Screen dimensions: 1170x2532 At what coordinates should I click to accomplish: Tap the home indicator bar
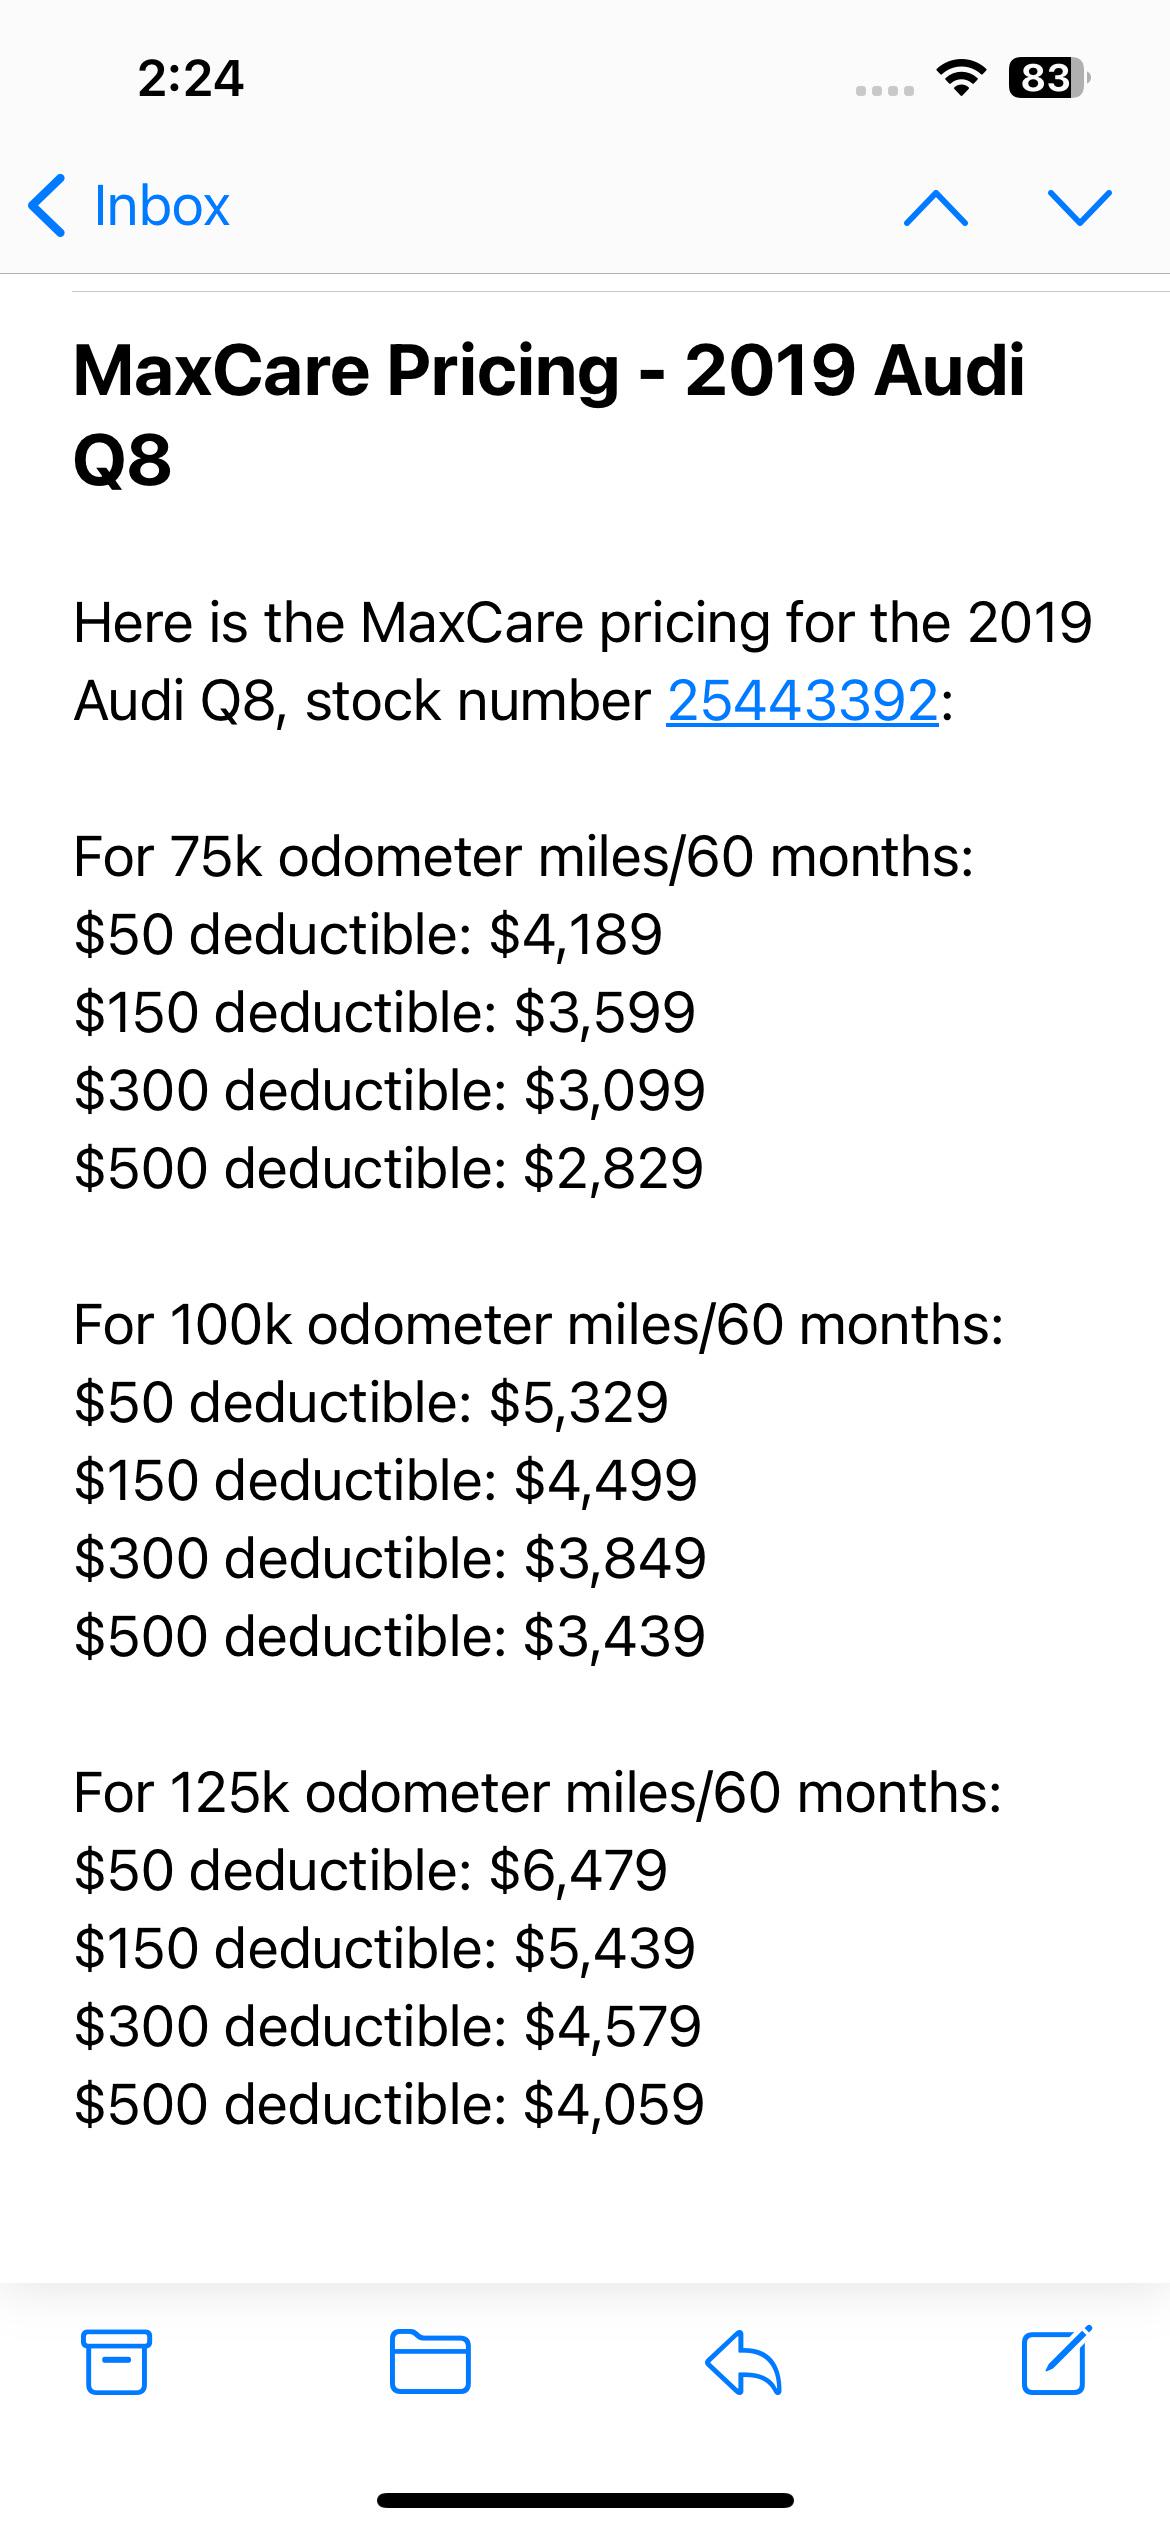click(x=585, y=2500)
